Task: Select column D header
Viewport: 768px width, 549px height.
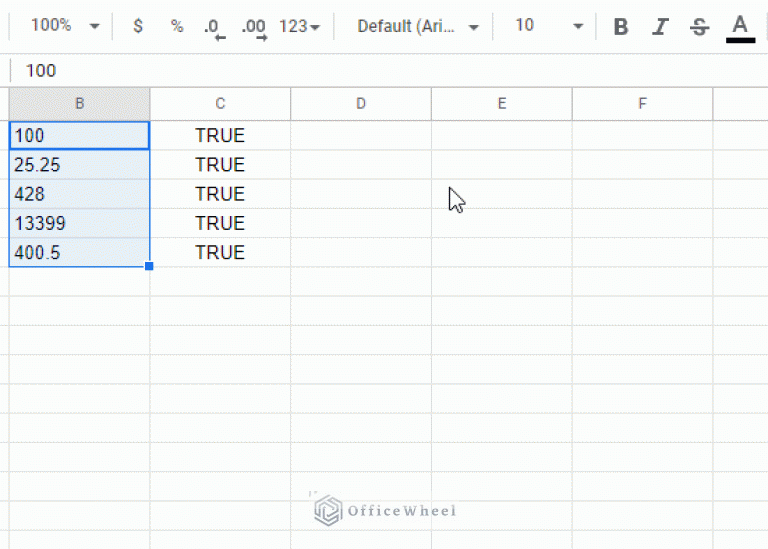Action: pos(361,103)
